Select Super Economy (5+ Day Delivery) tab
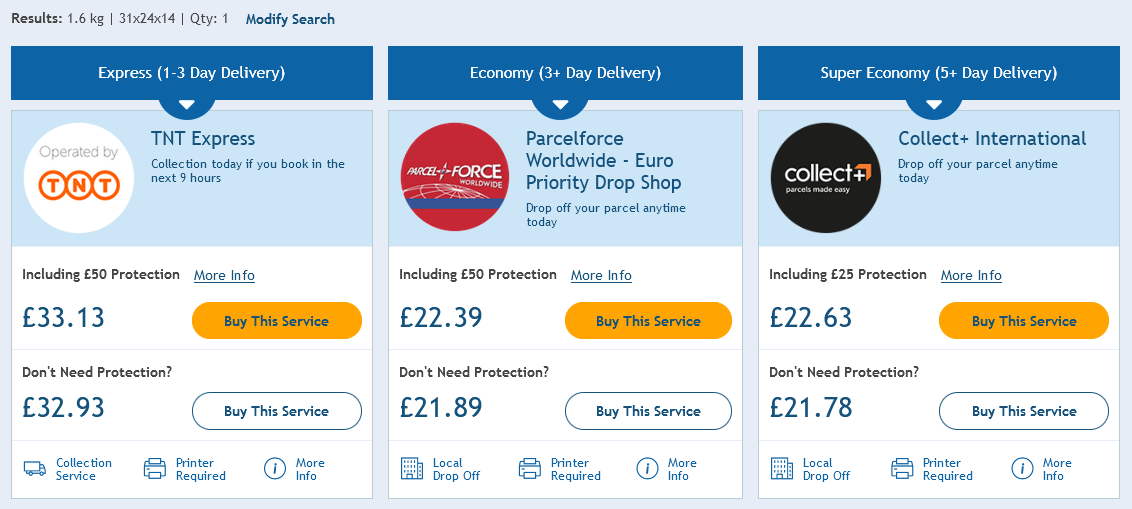 (x=939, y=73)
